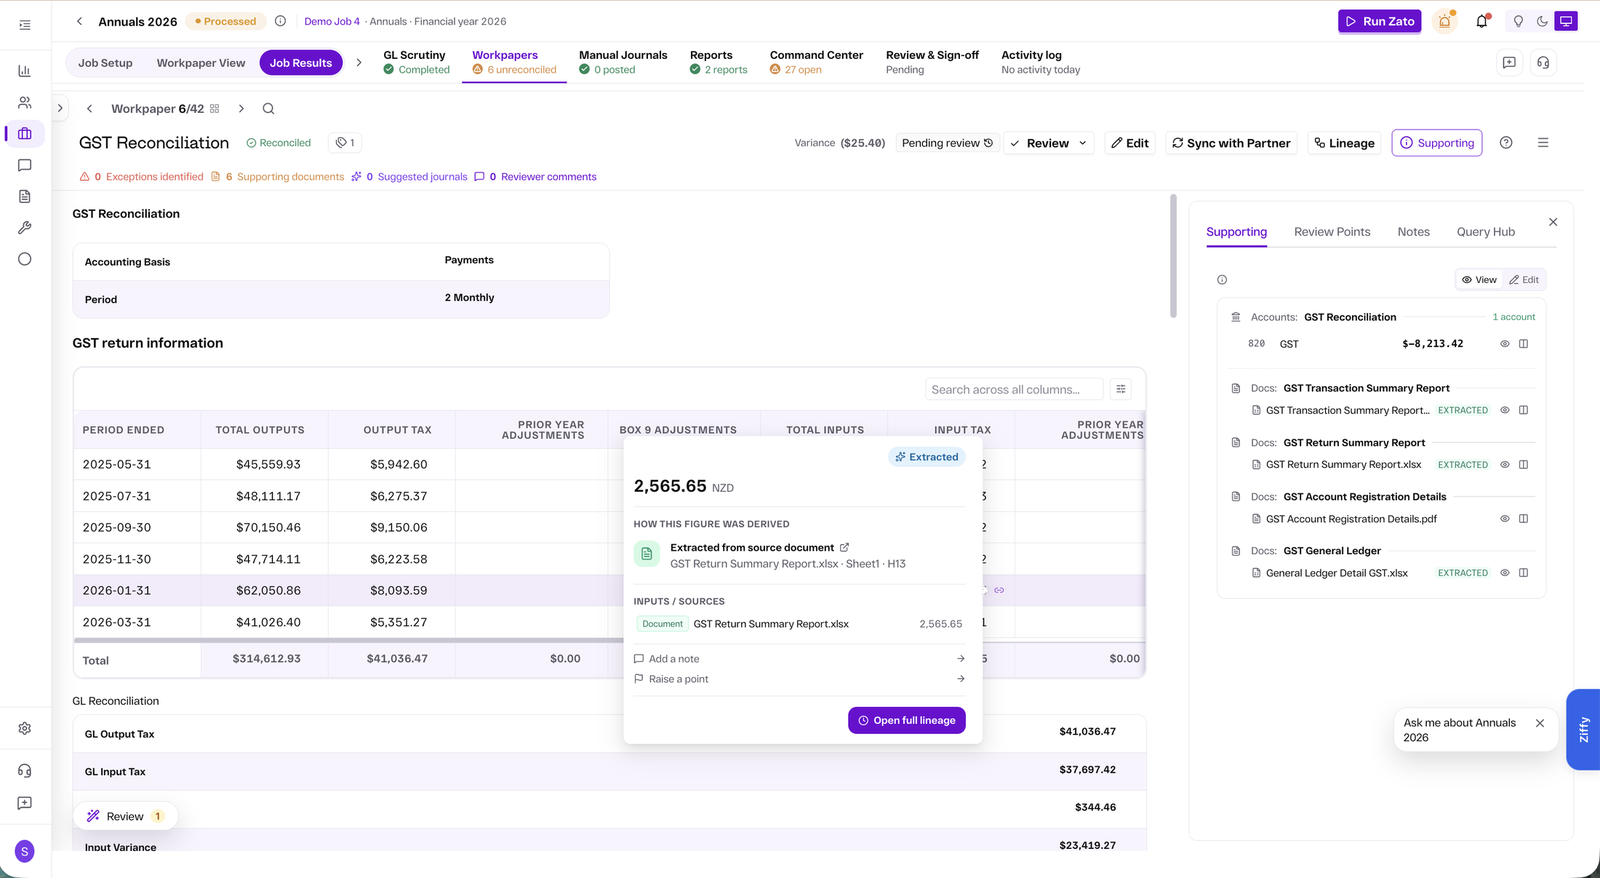Click the info icon next to Processed
1600x878 pixels.
[280, 21]
